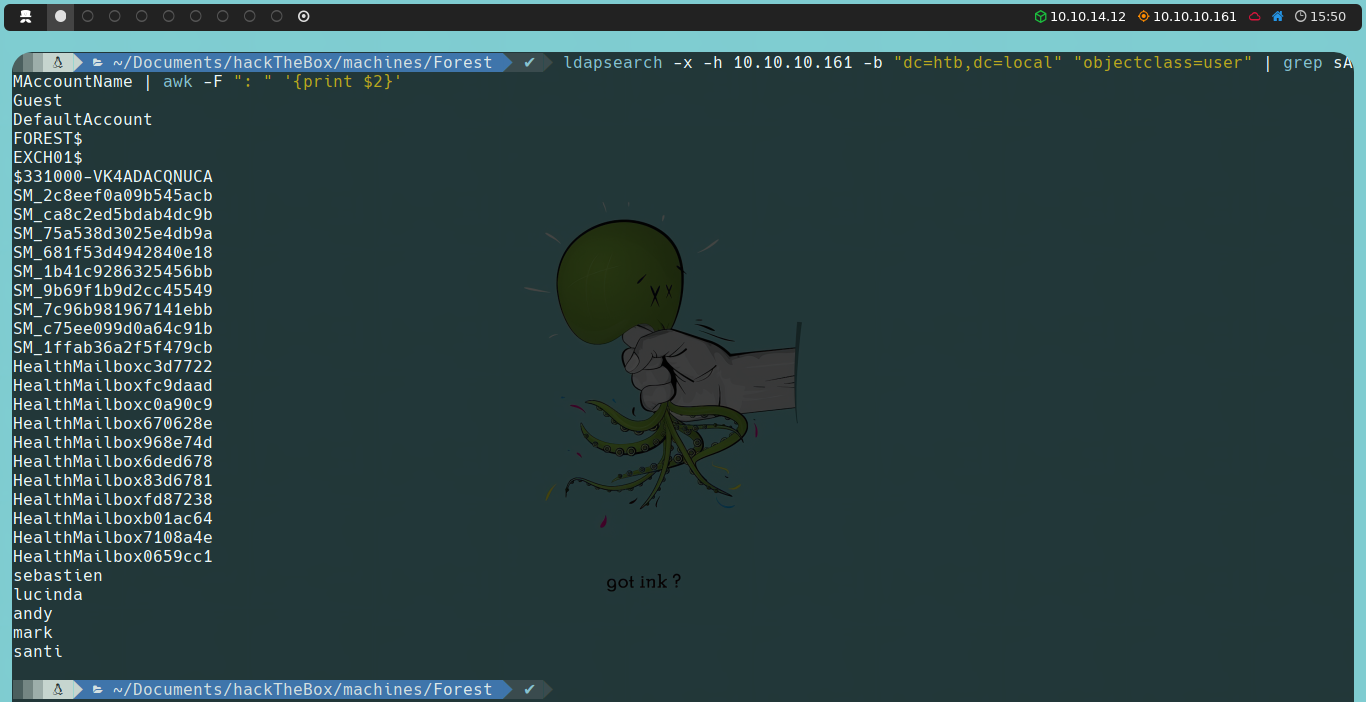This screenshot has width=1366, height=702.
Task: Select the andy username line
Action: tap(33, 613)
